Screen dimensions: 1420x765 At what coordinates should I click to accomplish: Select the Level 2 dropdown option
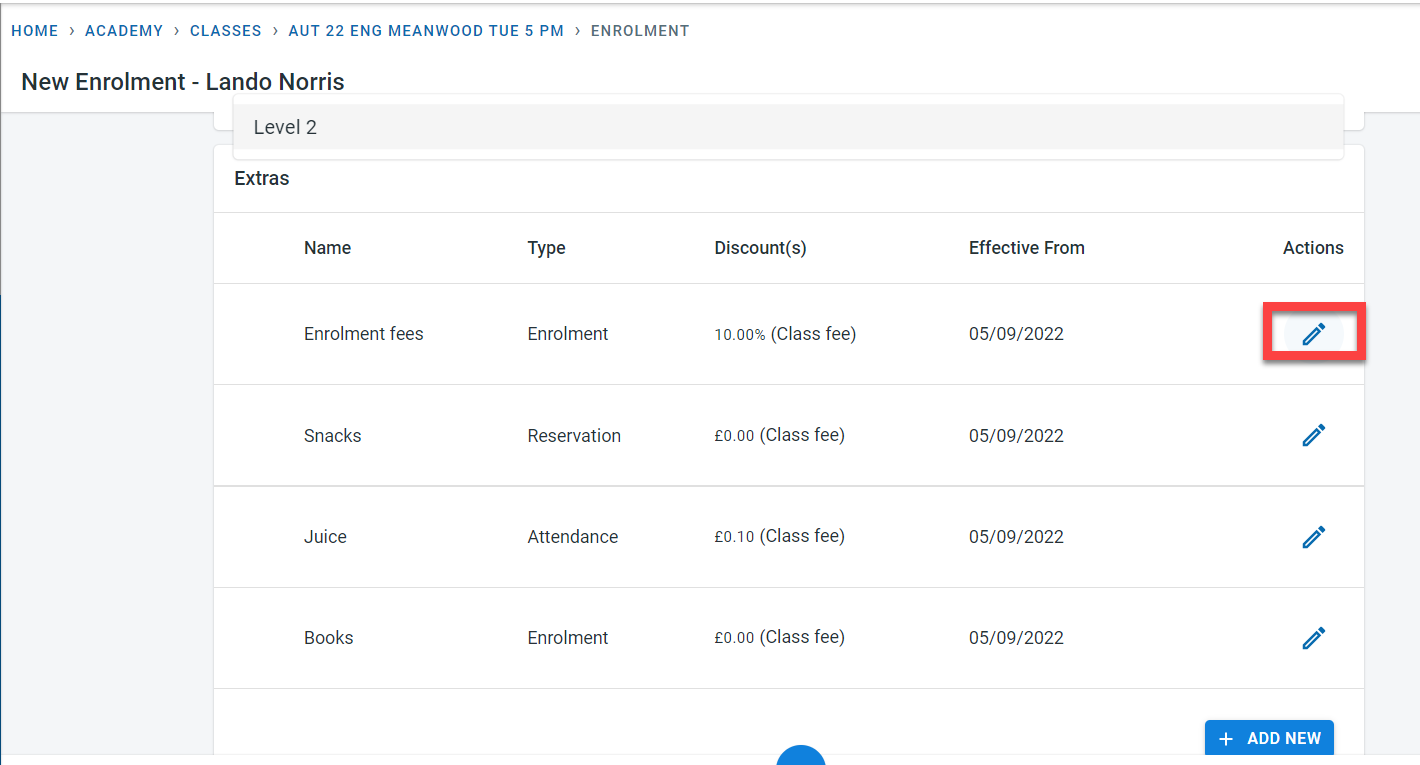tap(285, 127)
